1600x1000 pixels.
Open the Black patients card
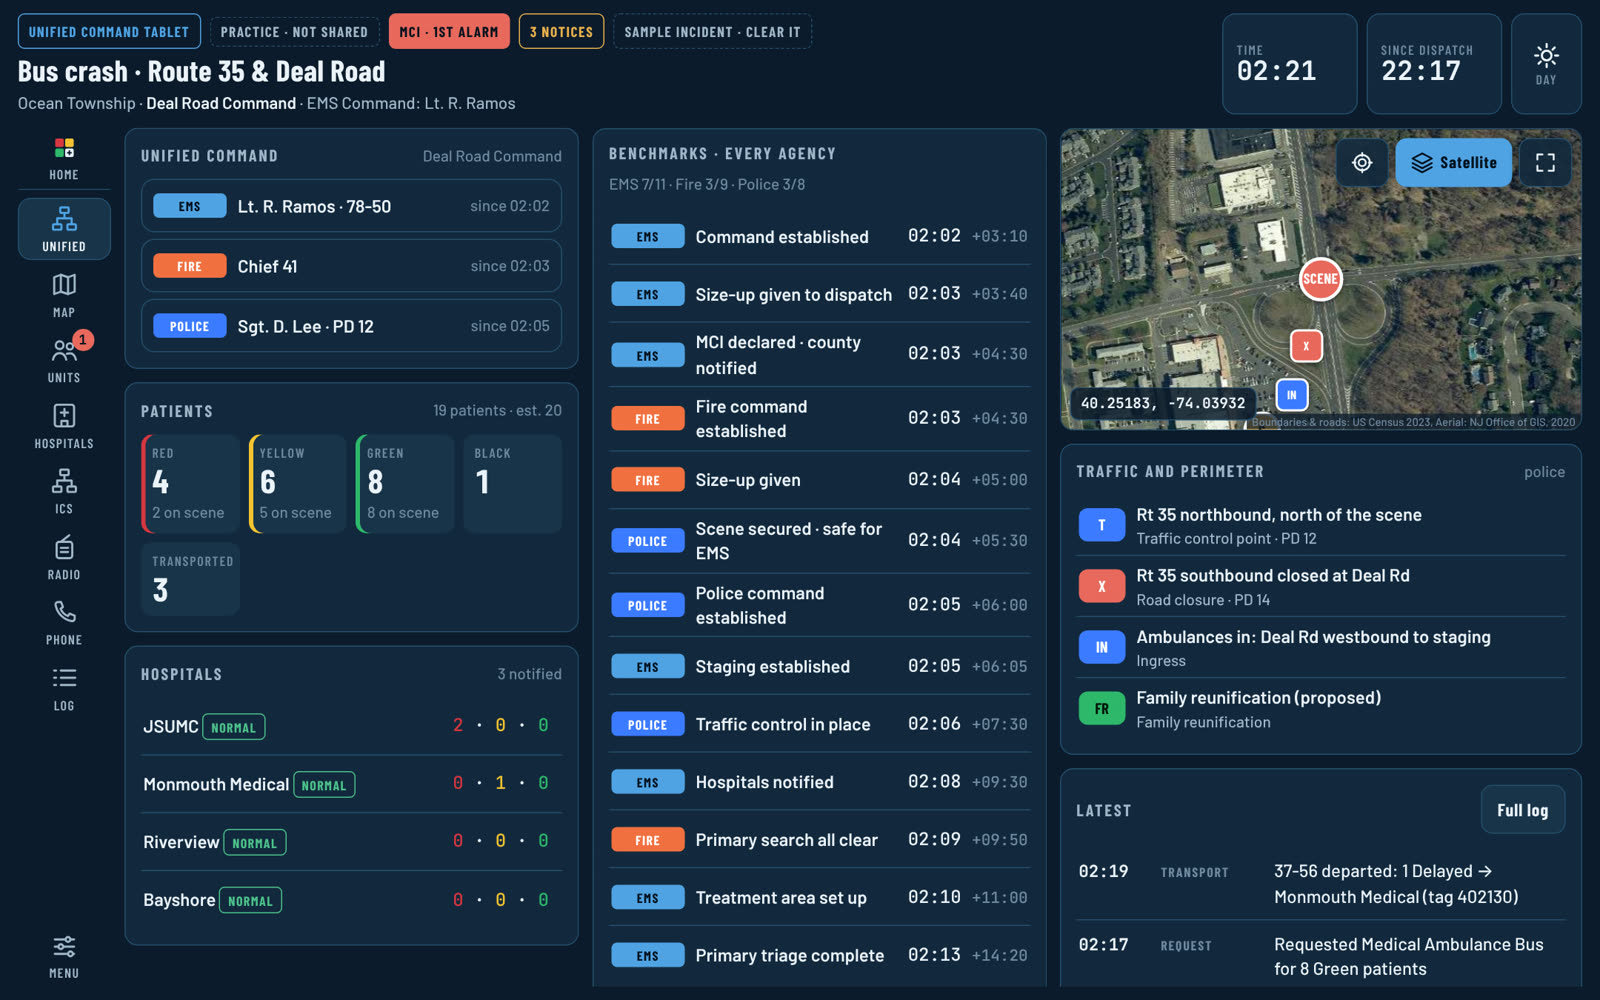click(512, 484)
